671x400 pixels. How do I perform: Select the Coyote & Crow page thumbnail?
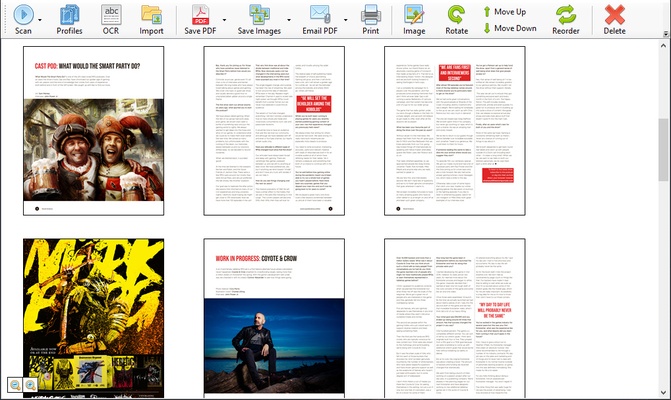tap(273, 318)
